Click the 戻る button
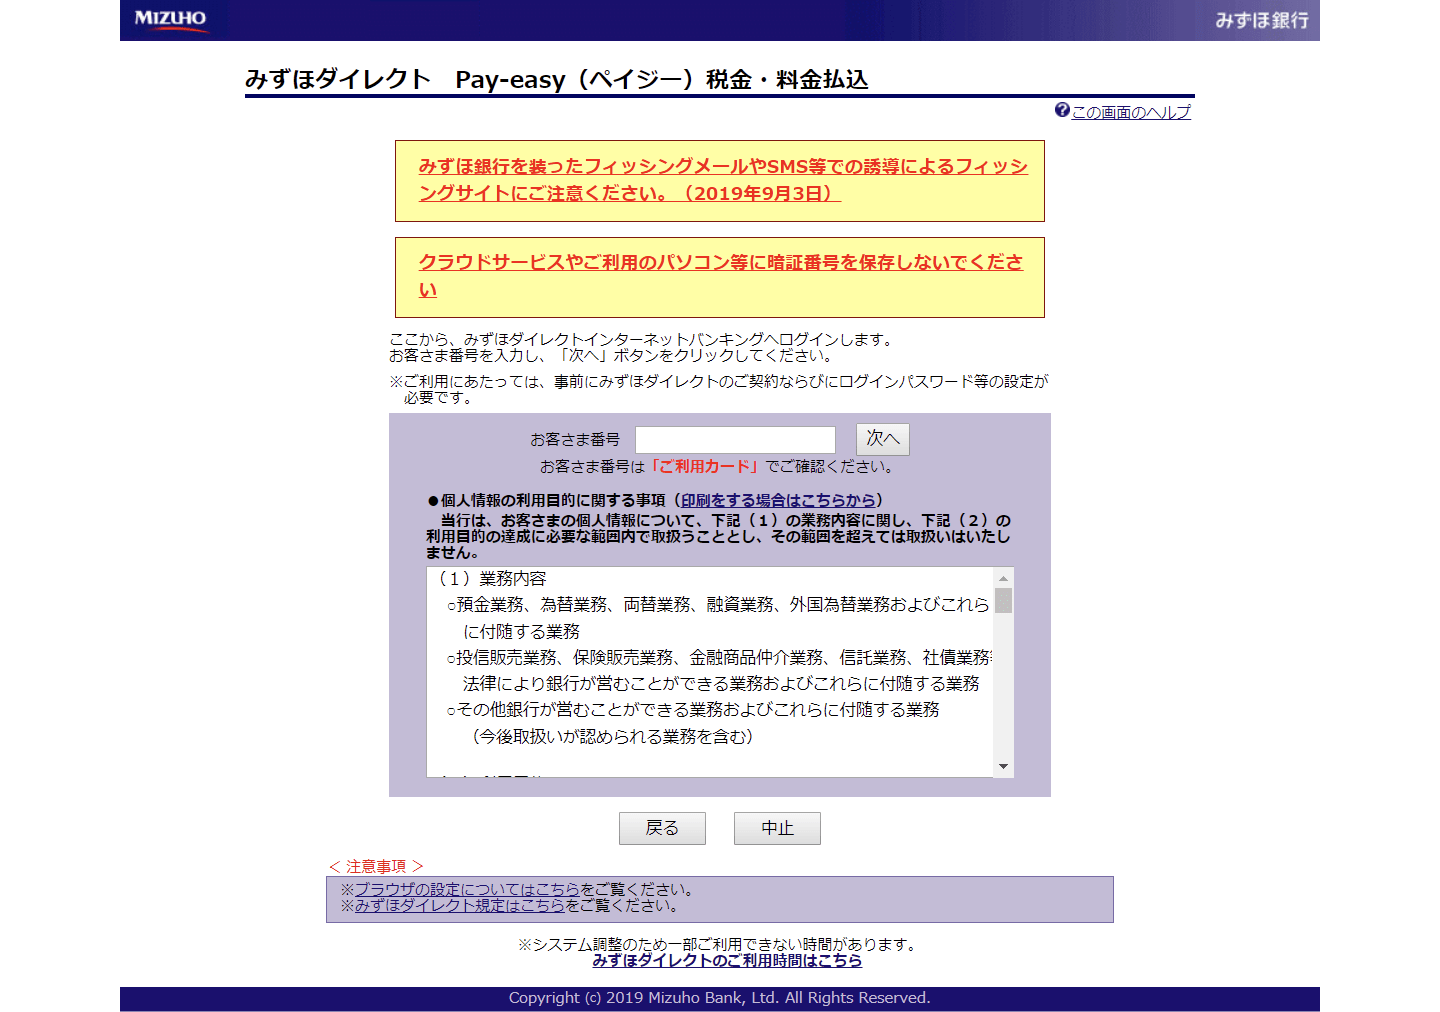1440x1012 pixels. pyautogui.click(x=662, y=828)
